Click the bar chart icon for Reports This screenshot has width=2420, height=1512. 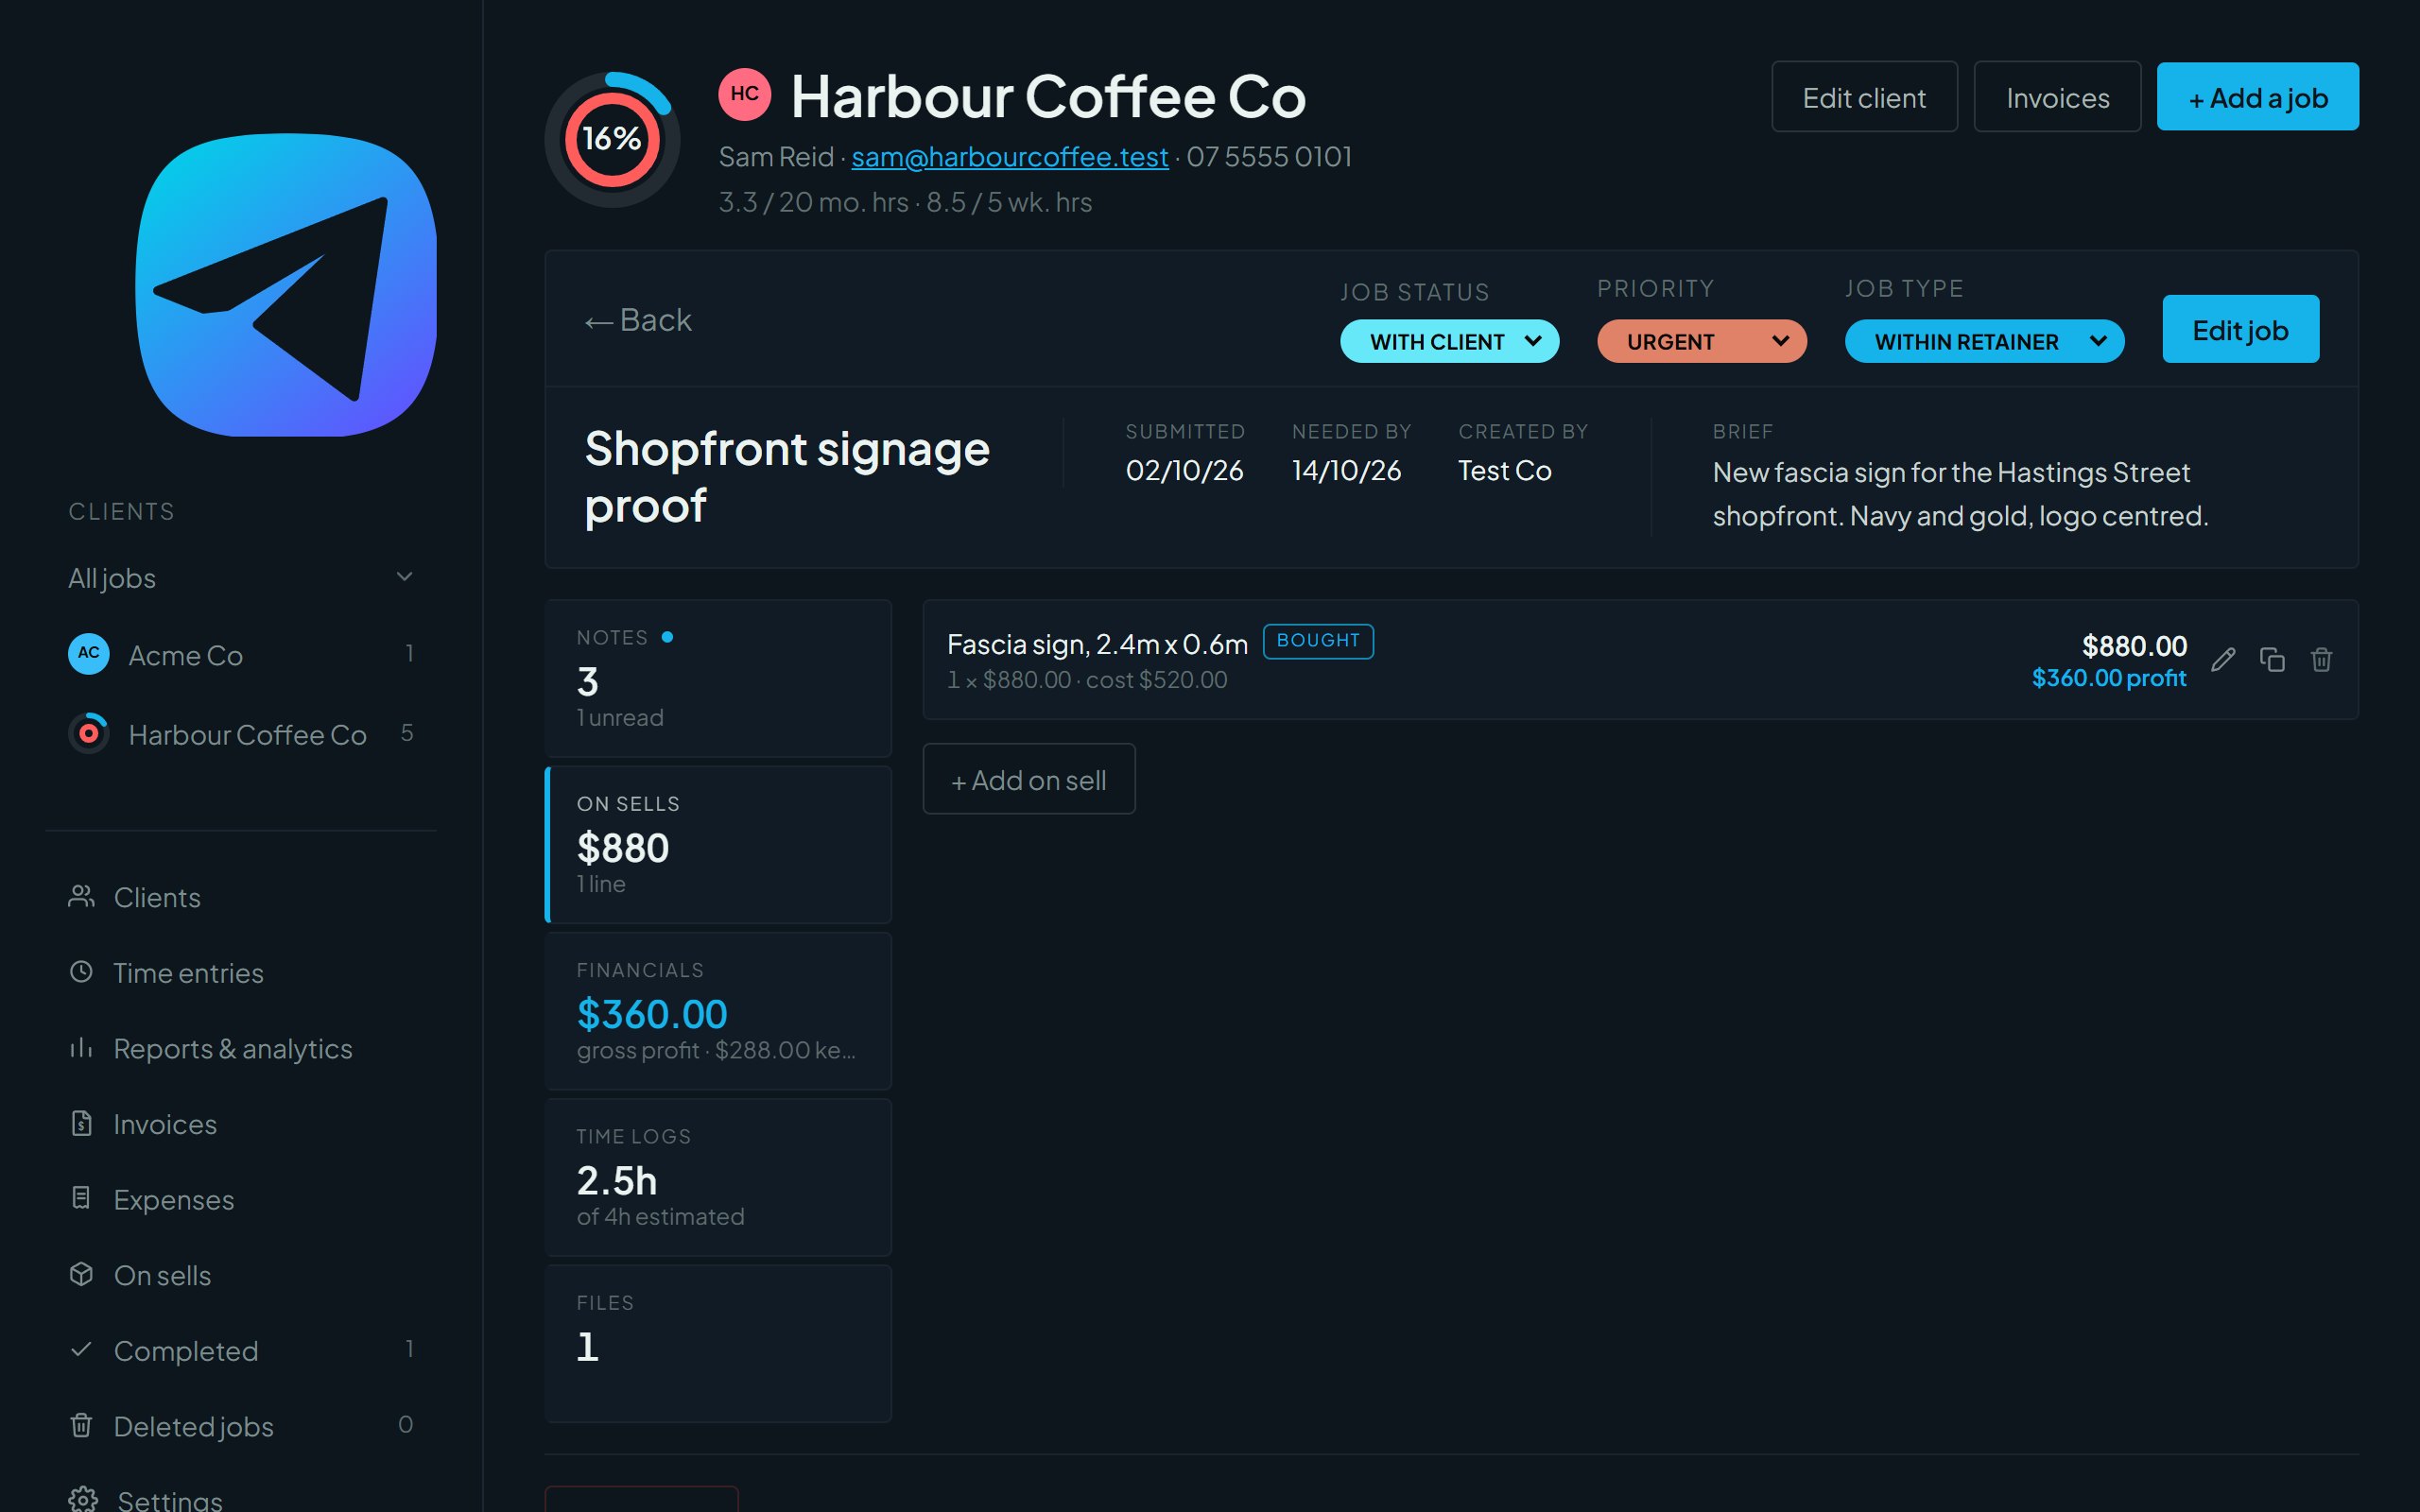pyautogui.click(x=81, y=1048)
